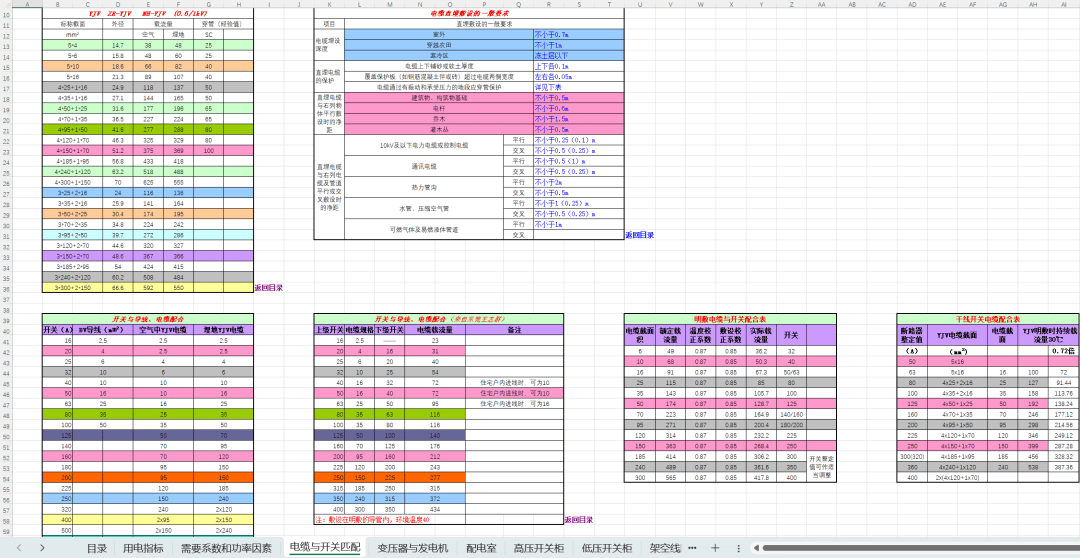Open the 配电室 sheet tab
This screenshot has height=558, width=1080.
[x=481, y=548]
